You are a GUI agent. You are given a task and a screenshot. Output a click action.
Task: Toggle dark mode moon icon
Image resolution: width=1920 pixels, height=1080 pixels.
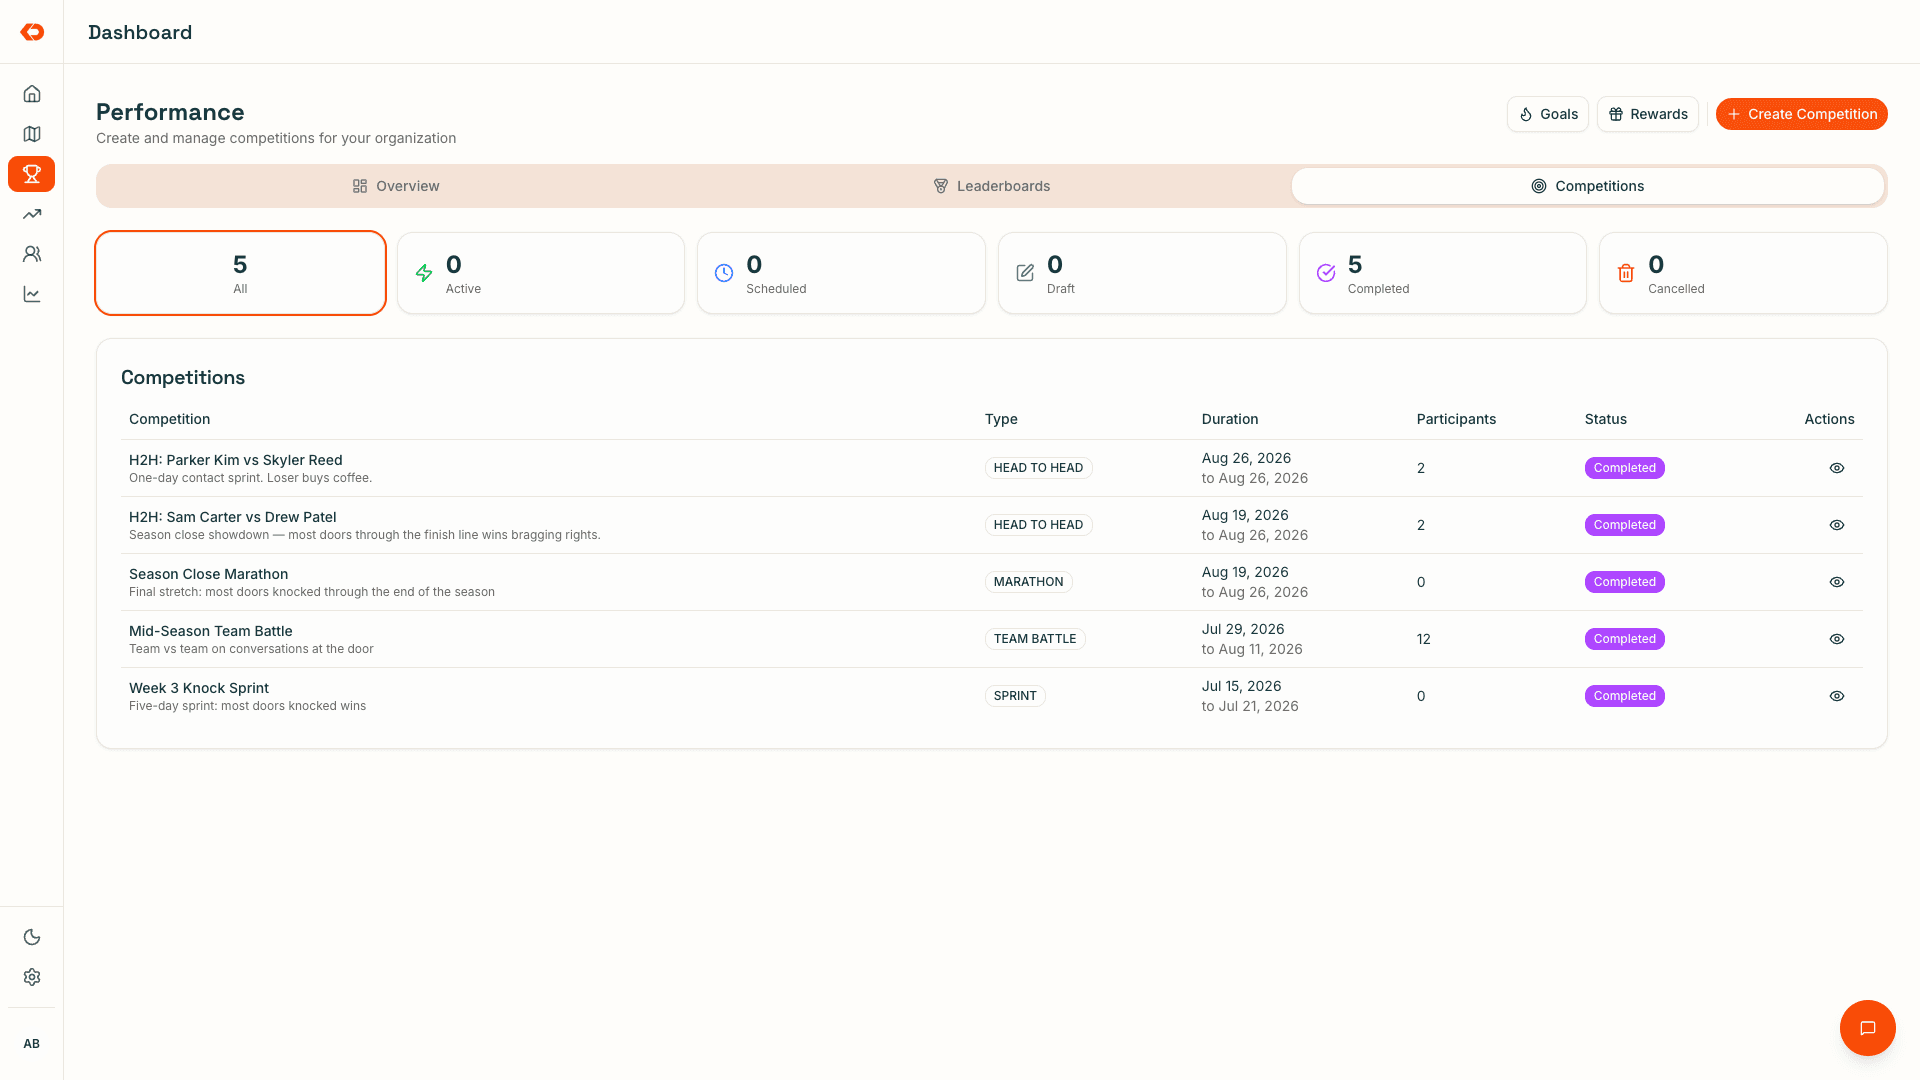32,937
